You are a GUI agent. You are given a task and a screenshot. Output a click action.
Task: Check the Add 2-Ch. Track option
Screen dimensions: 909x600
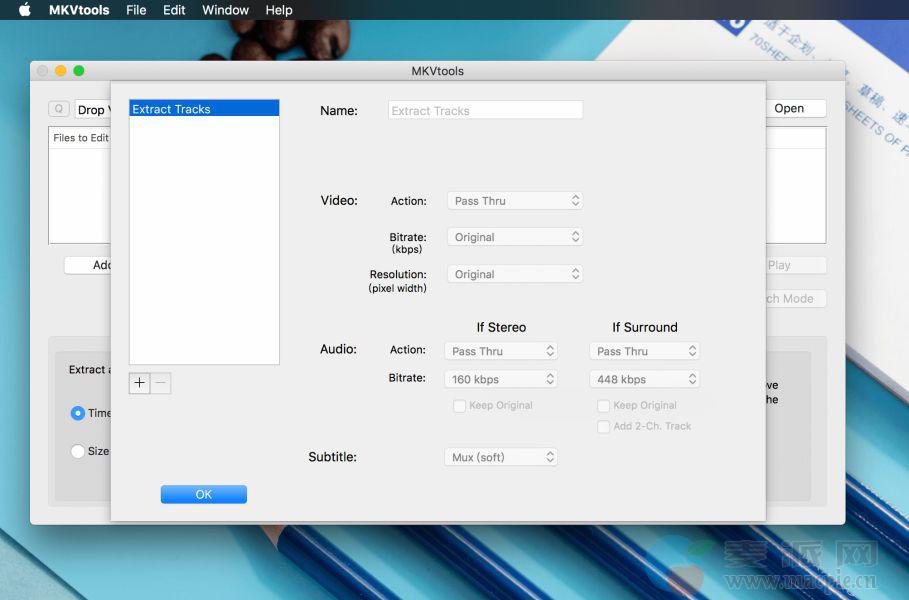(x=604, y=427)
